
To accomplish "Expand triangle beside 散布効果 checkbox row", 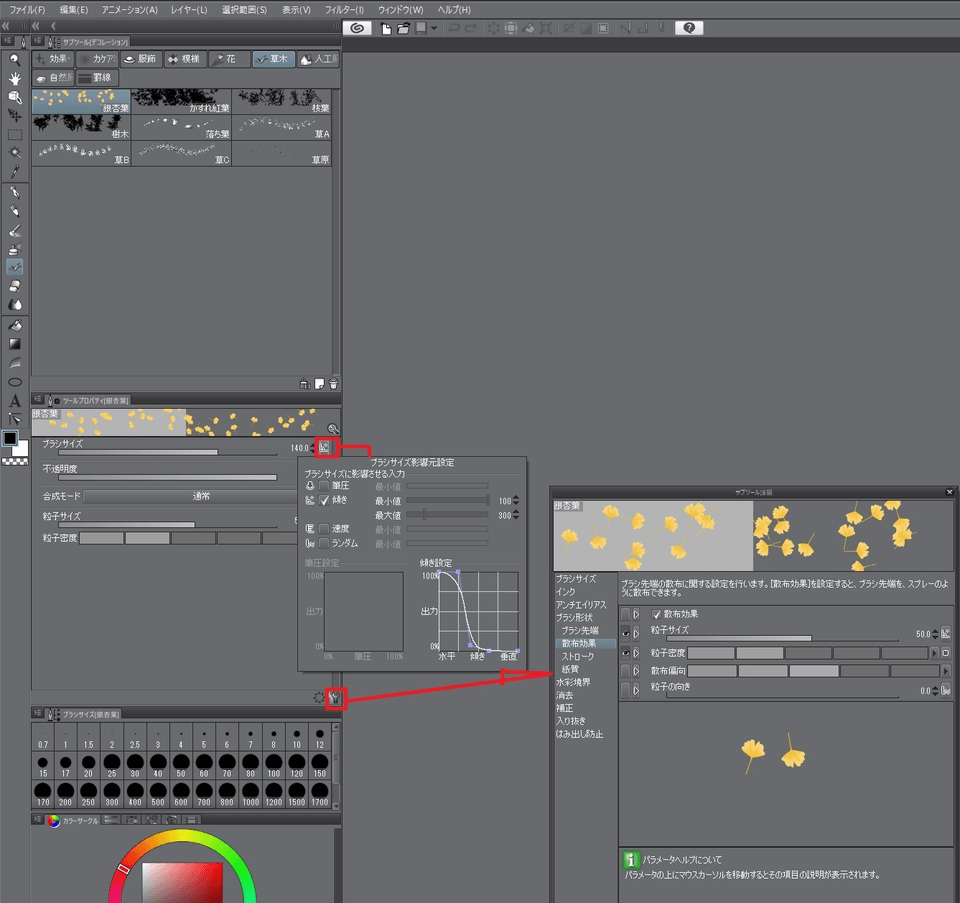I will pos(636,614).
